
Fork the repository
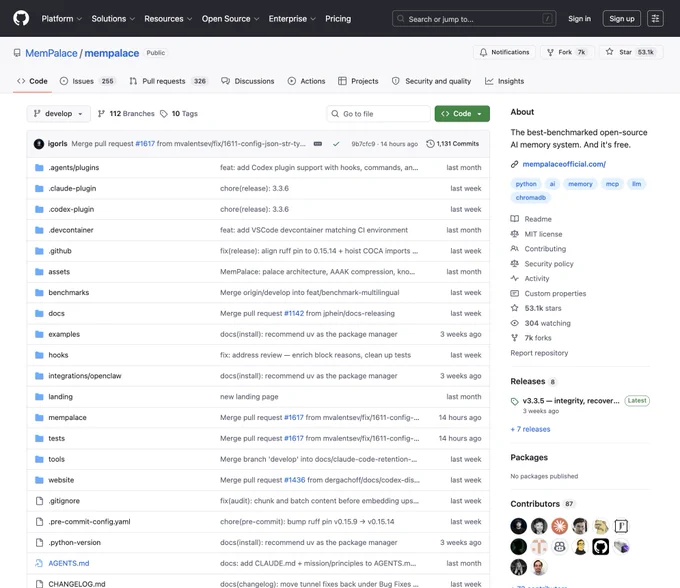[x=566, y=52]
